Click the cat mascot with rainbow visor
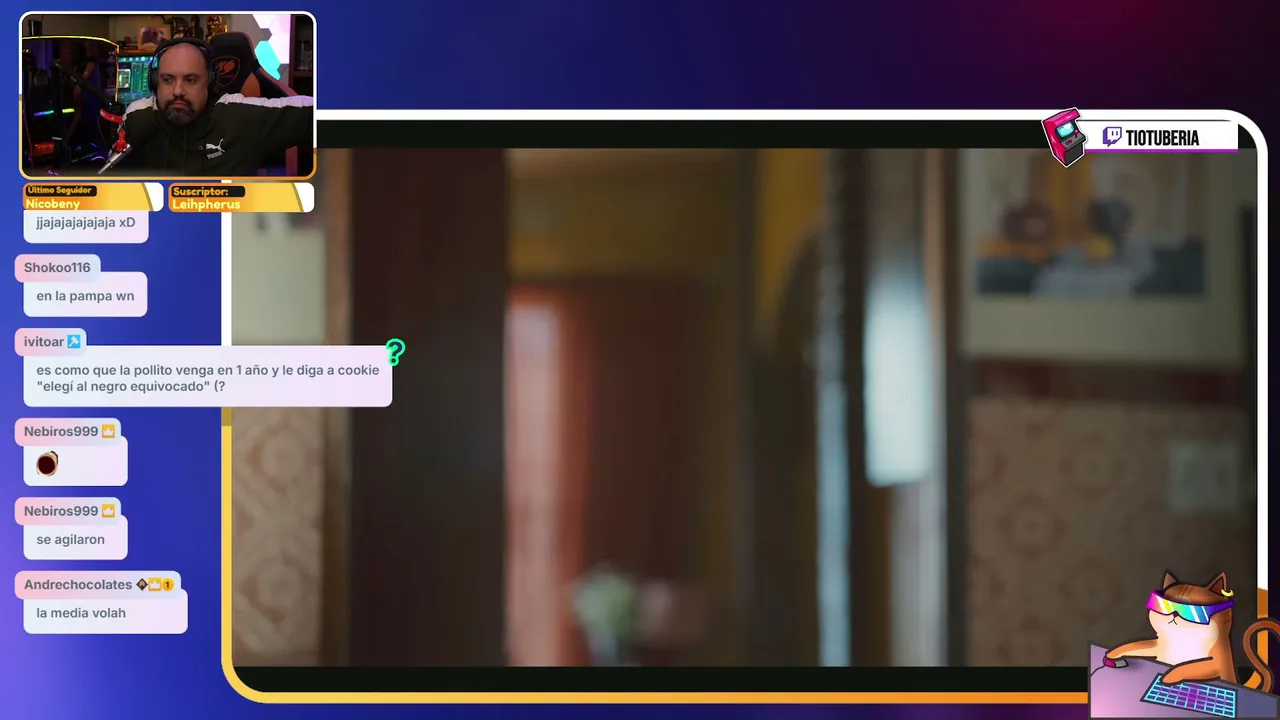The height and width of the screenshot is (720, 1280). (x=1186, y=644)
